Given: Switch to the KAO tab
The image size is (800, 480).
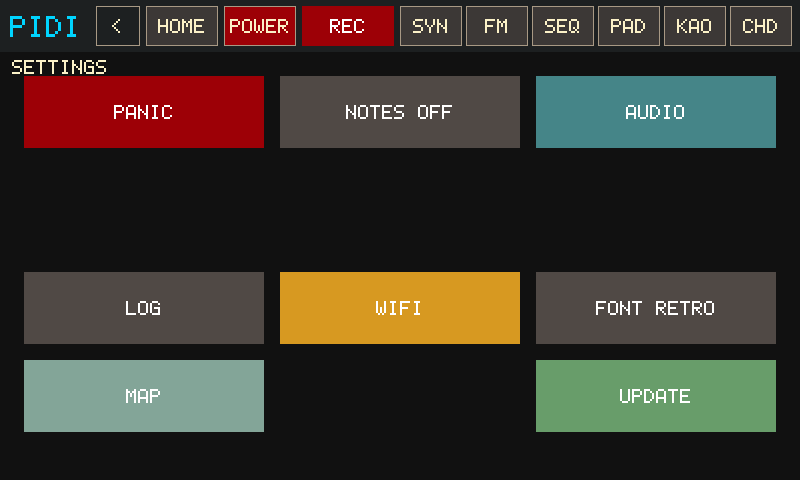Looking at the screenshot, I should [x=694, y=26].
